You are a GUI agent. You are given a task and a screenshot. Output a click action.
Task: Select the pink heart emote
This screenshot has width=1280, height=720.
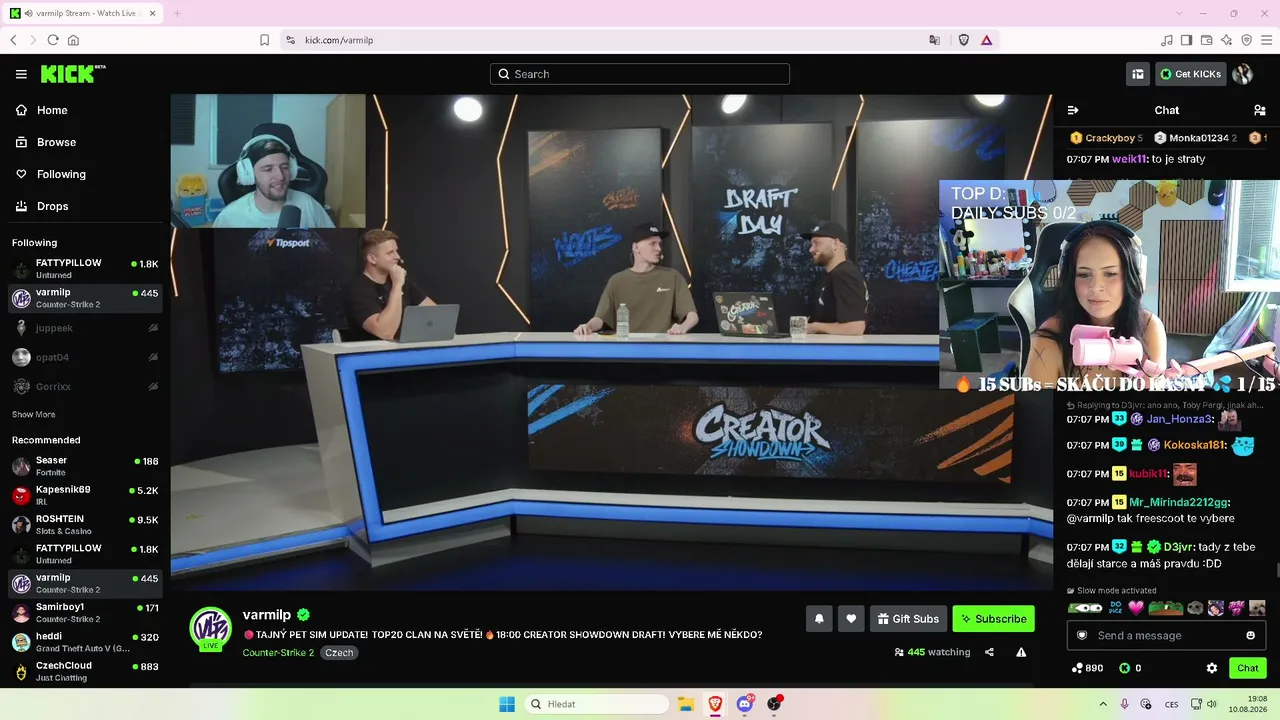pyautogui.click(x=1136, y=608)
